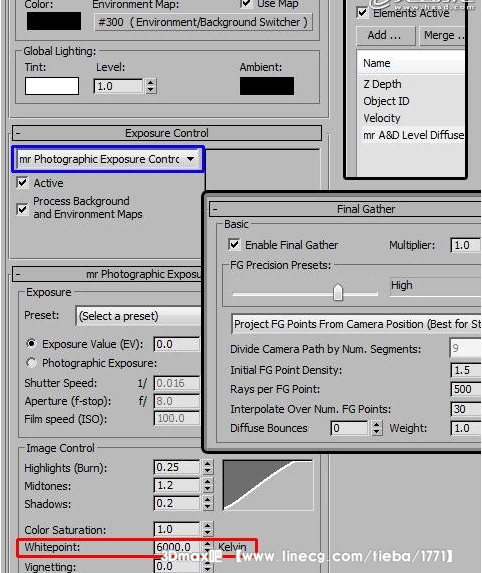Open the Select a preset dropdown
This screenshot has height=573, width=482.
[138, 316]
